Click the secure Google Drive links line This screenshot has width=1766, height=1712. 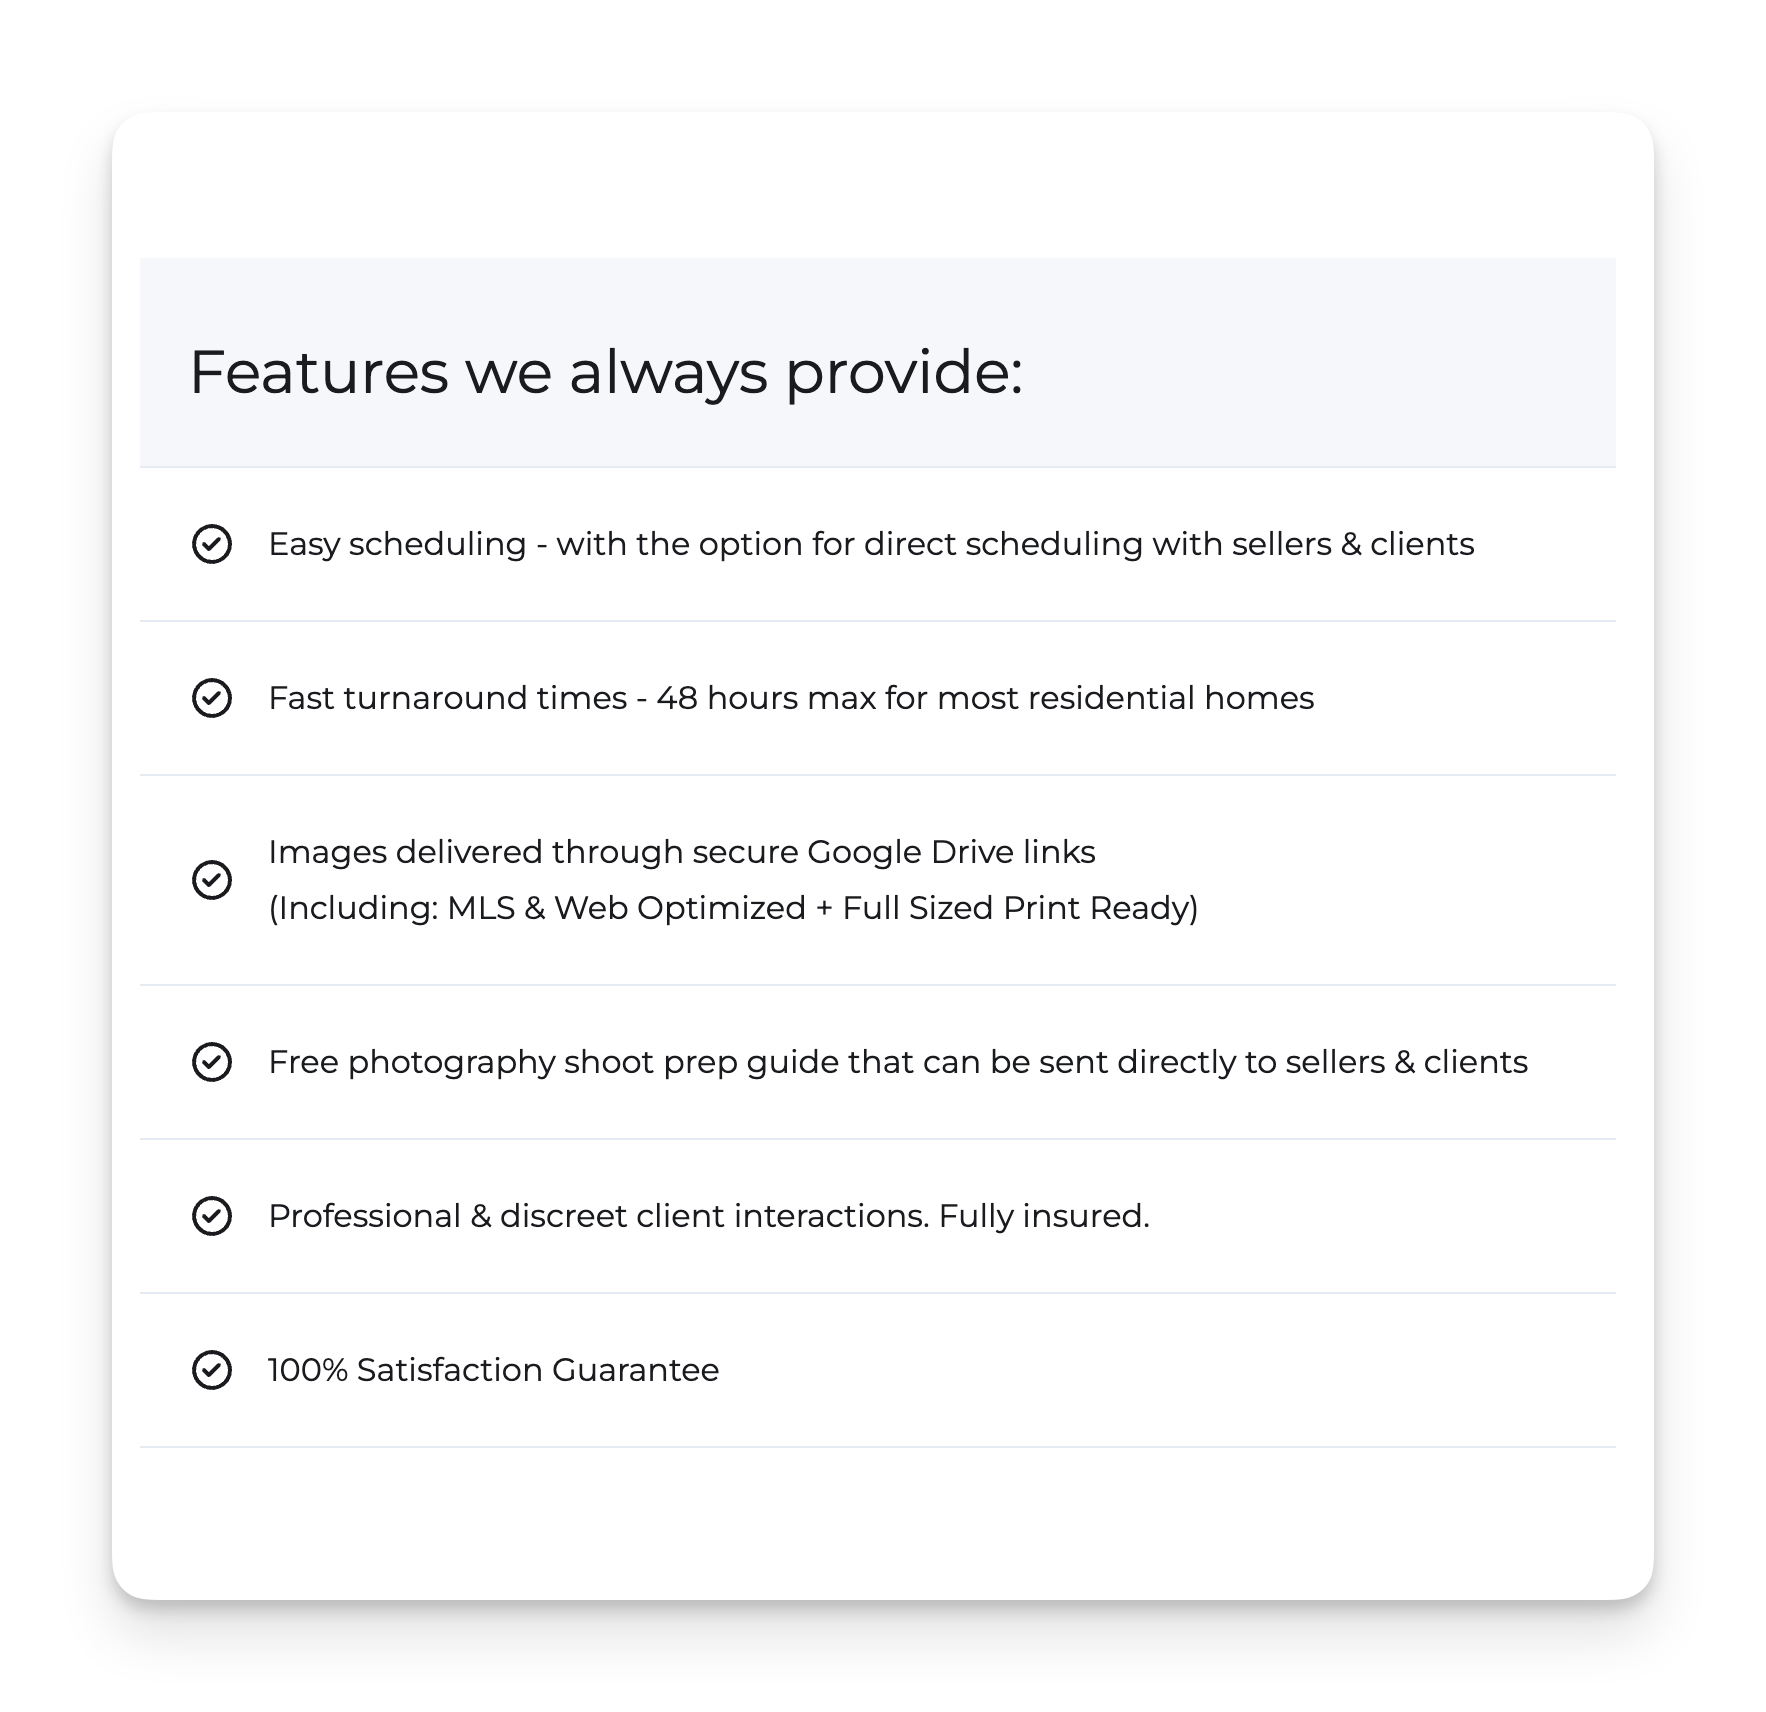click(682, 852)
